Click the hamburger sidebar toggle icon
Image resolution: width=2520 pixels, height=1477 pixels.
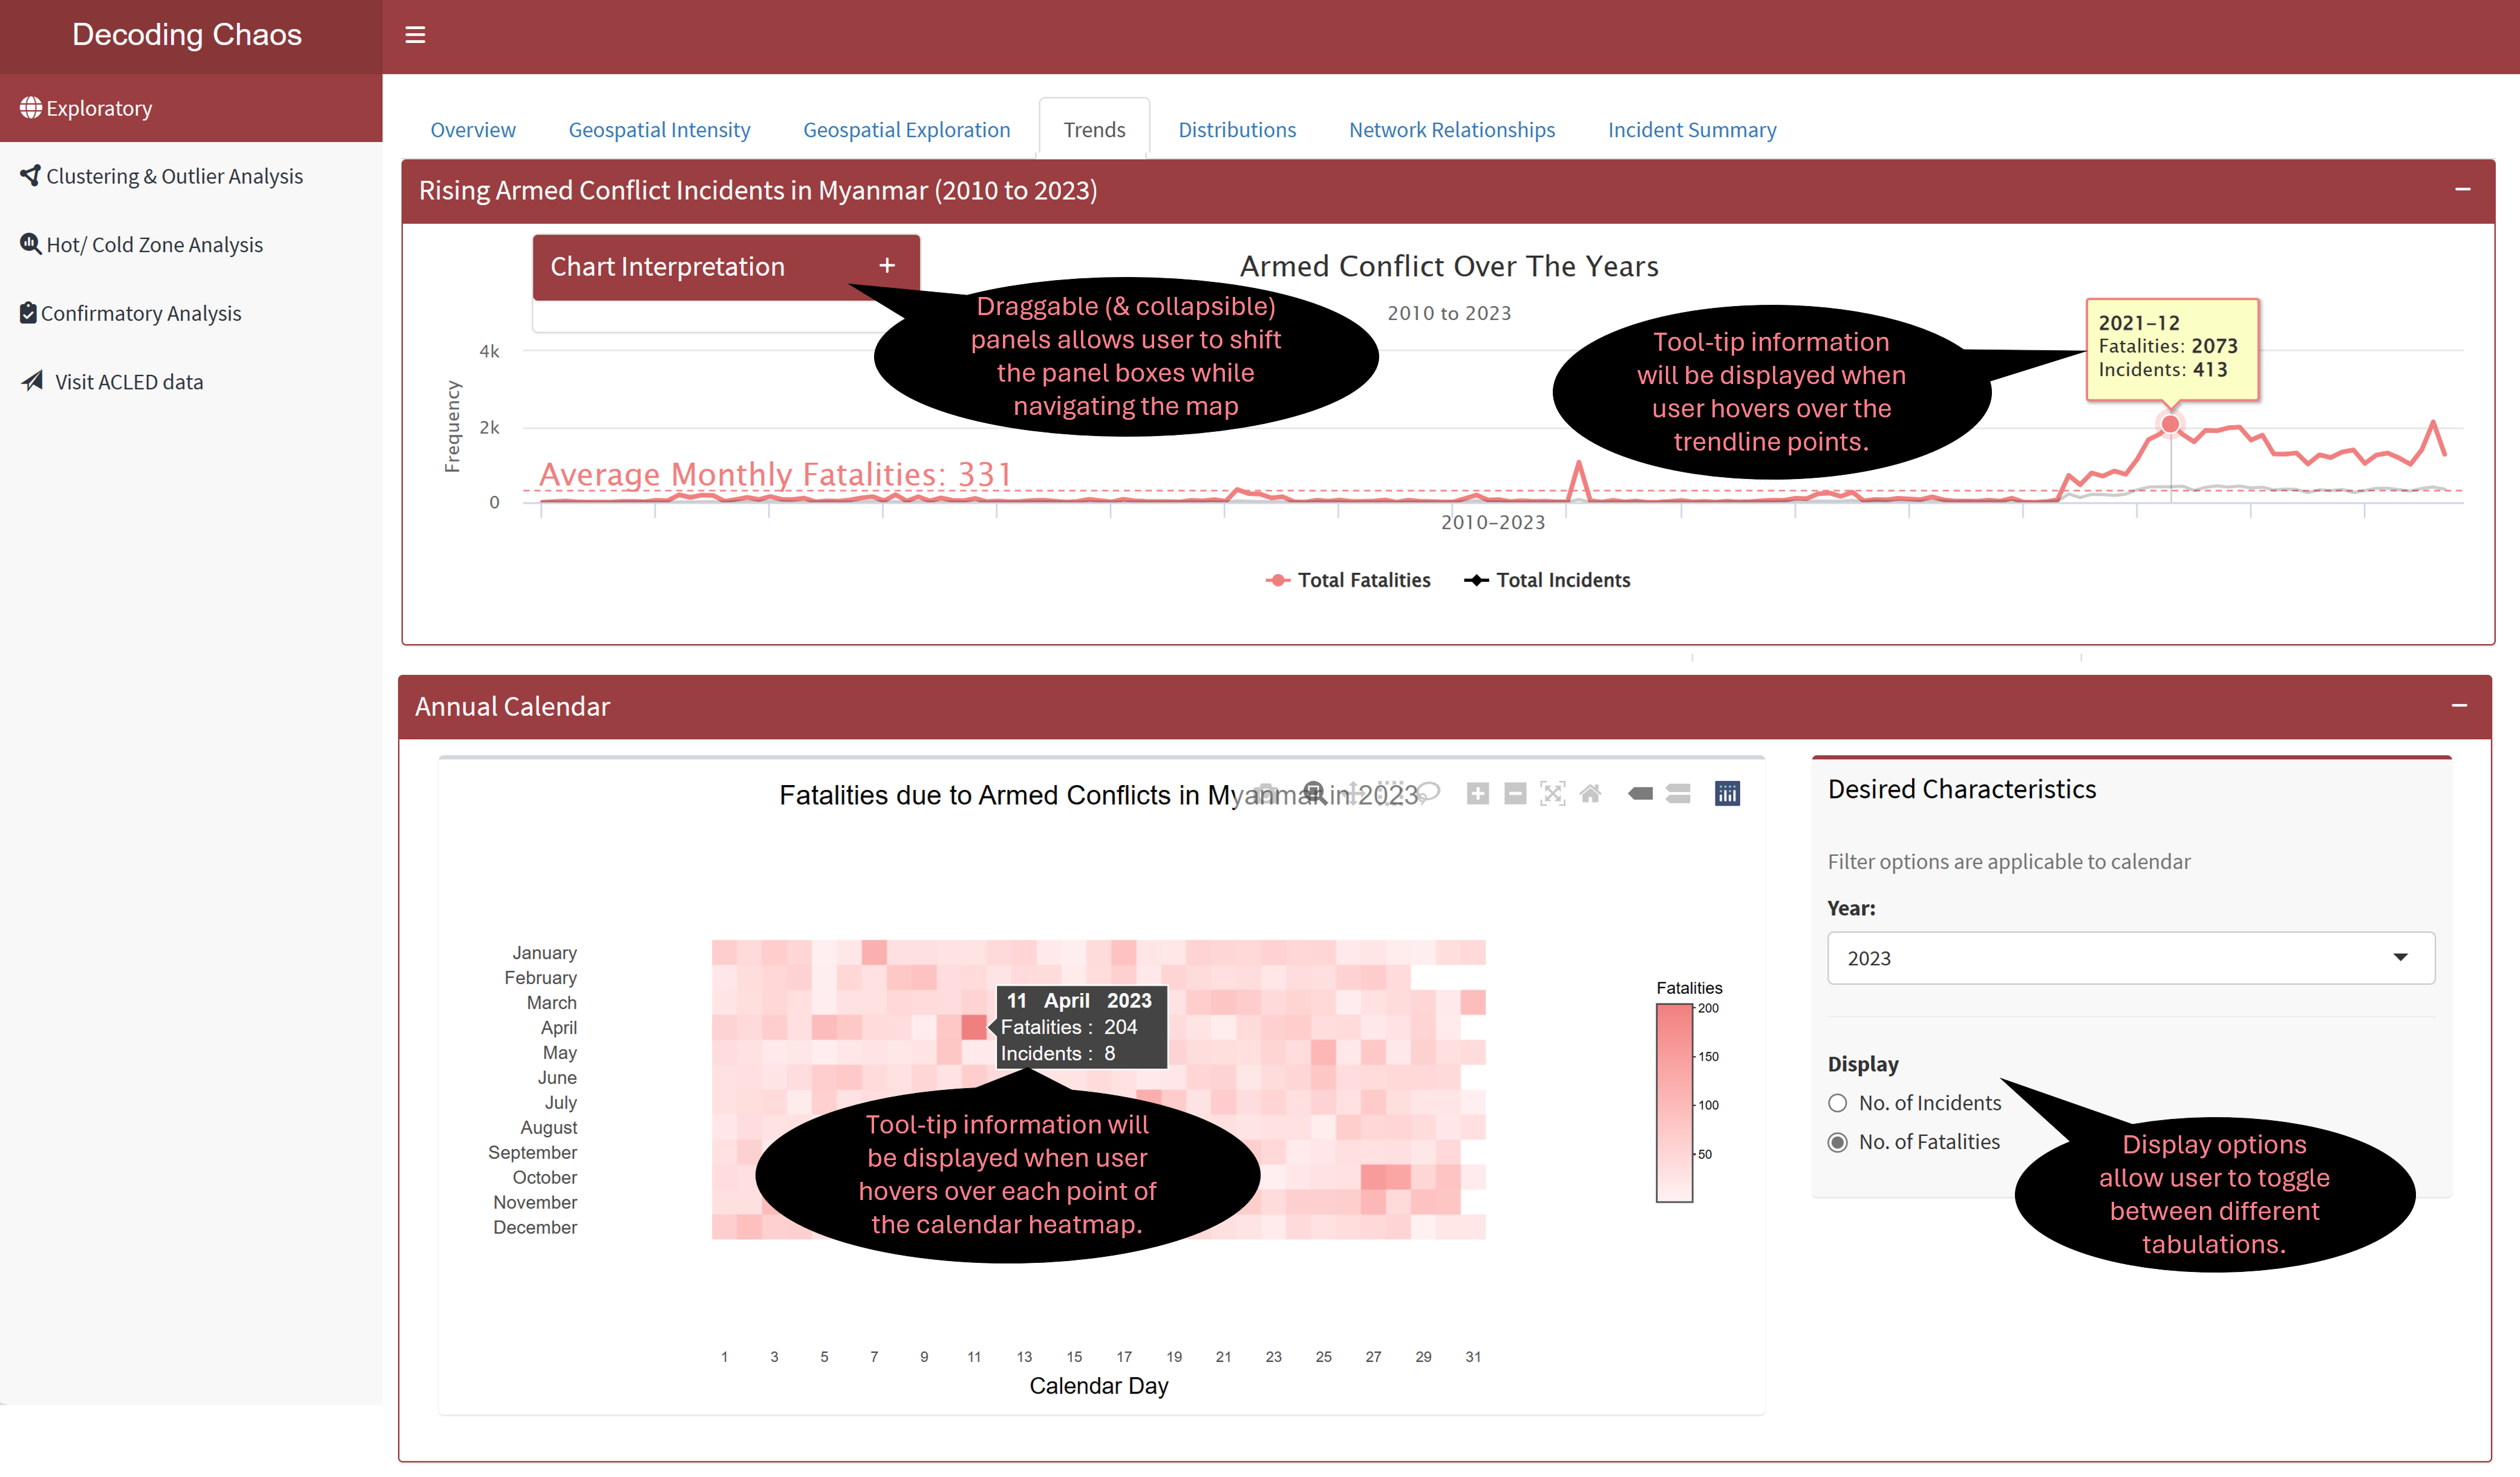pos(415,35)
